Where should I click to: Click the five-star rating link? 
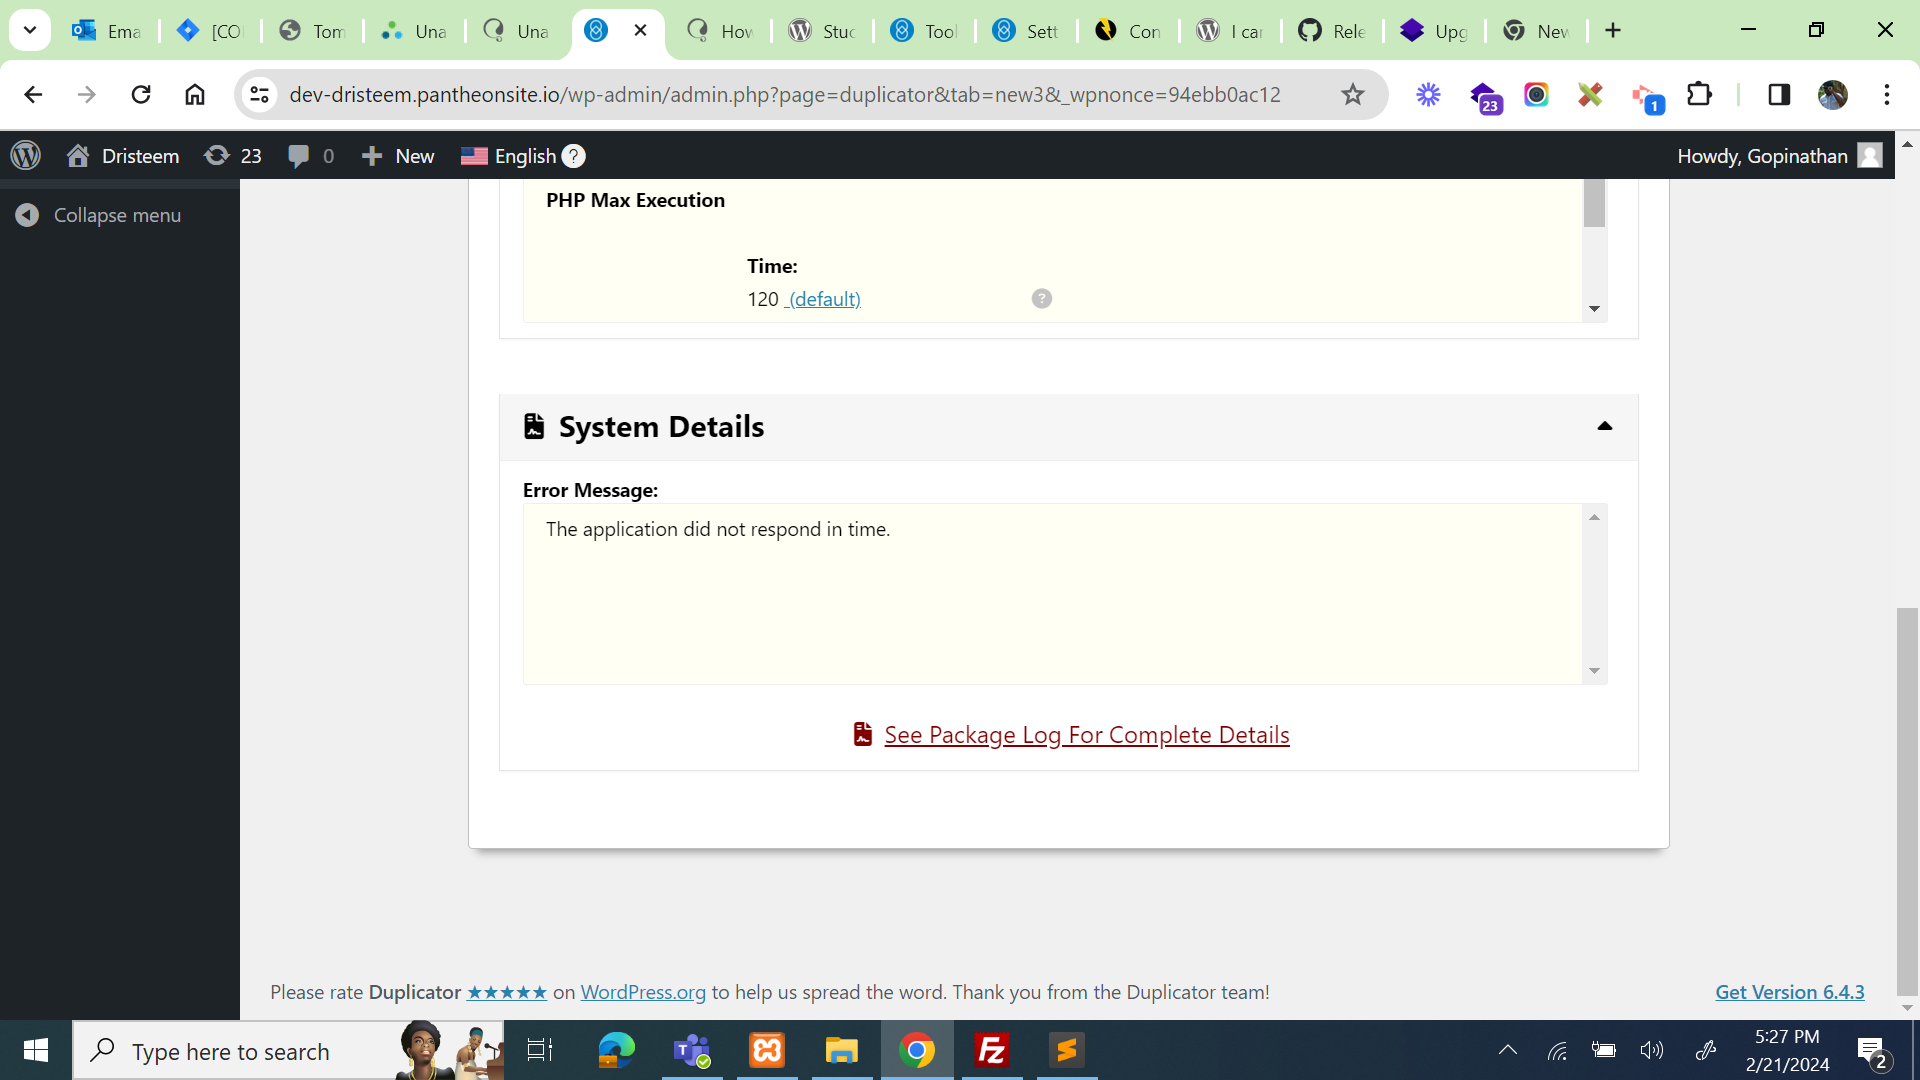tap(507, 992)
